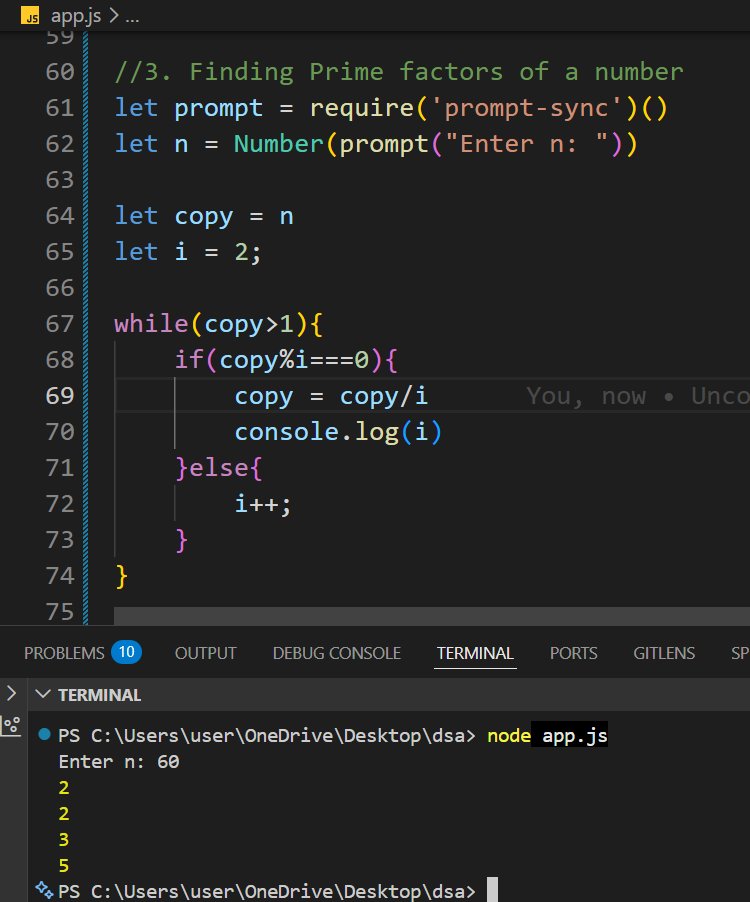
Task: Click the while(copy>1) loop header
Action: [219, 324]
